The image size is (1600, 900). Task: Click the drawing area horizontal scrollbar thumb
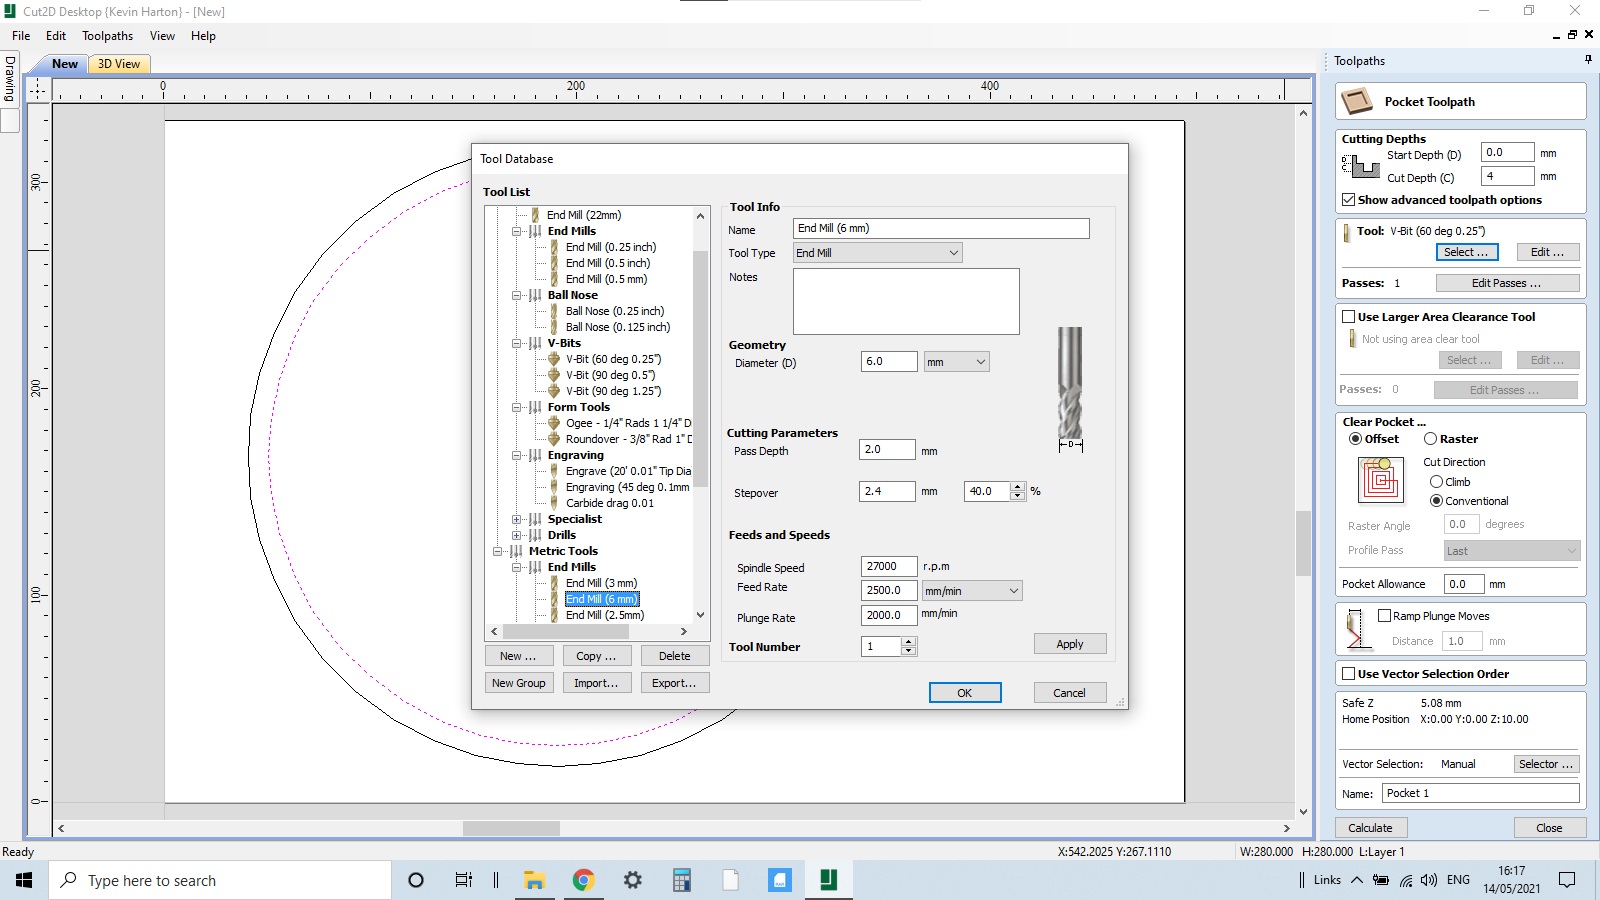pos(511,828)
